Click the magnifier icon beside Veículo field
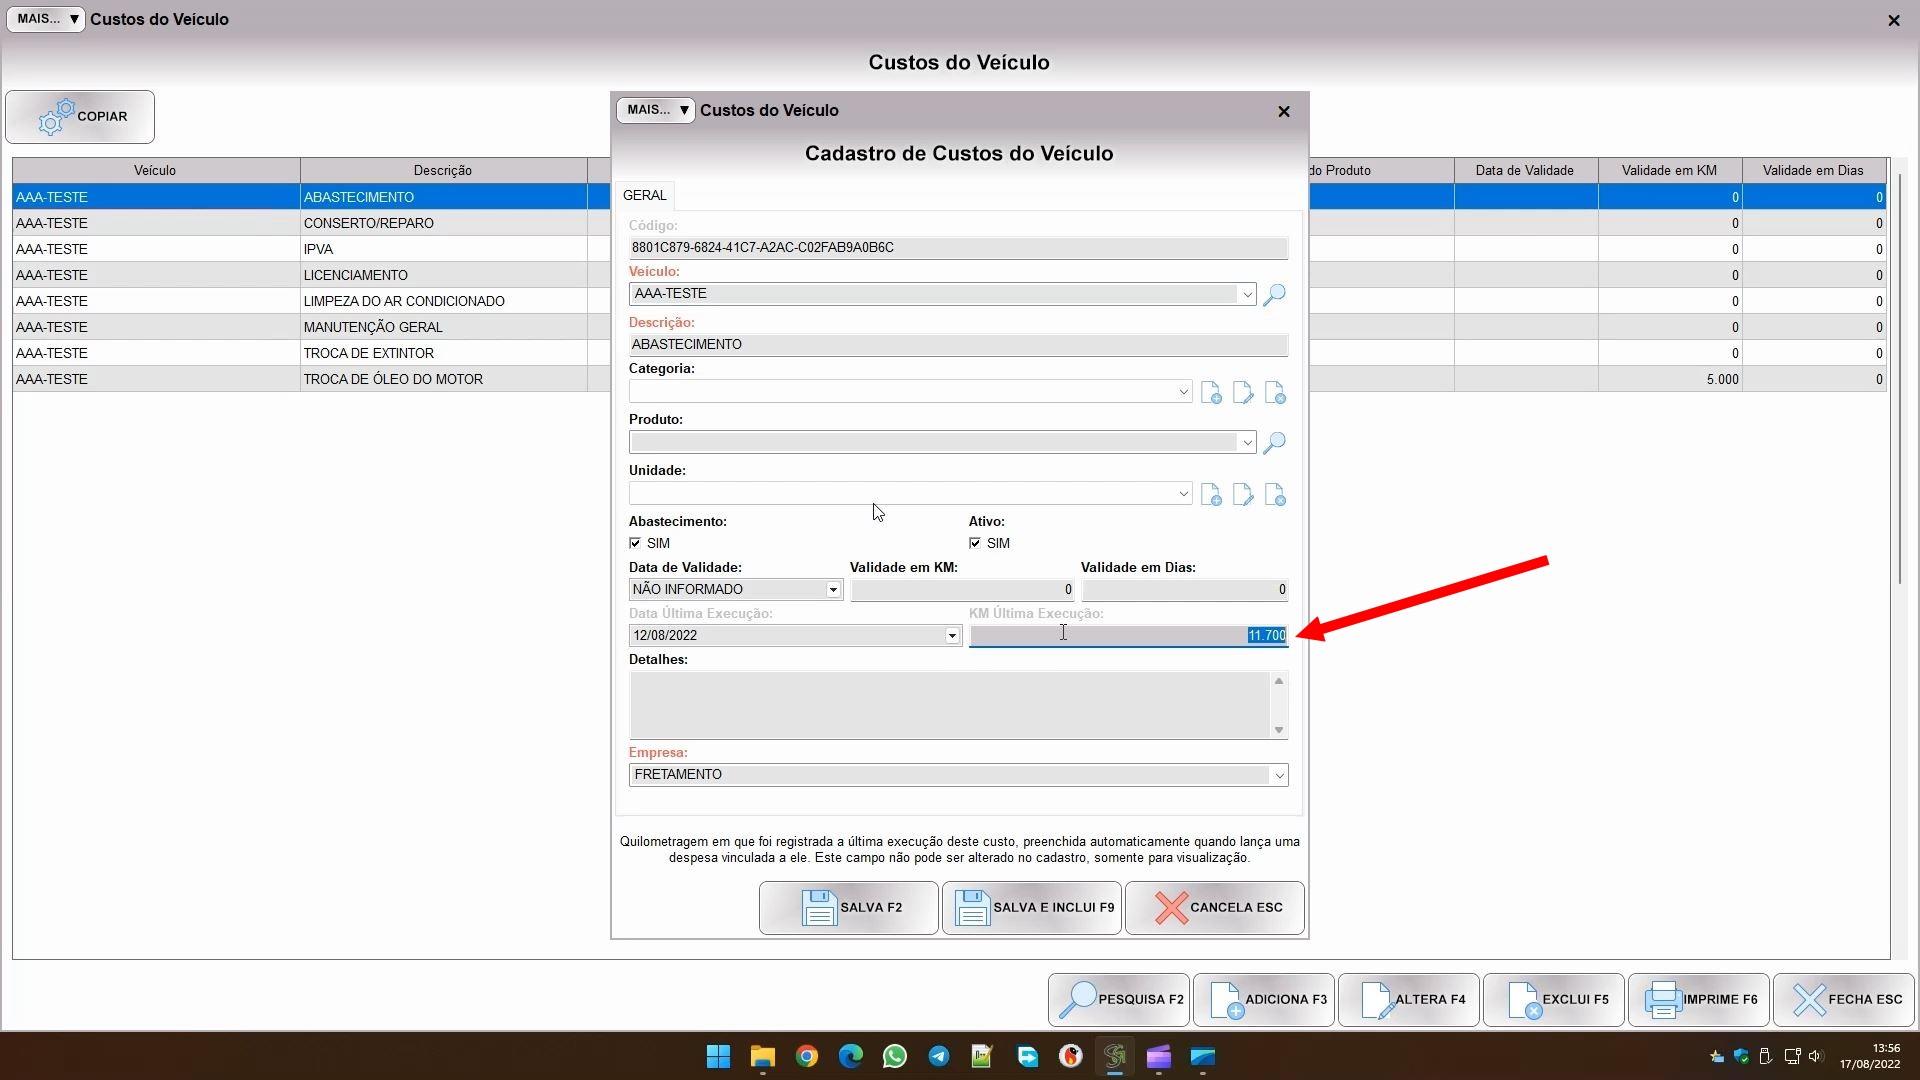The image size is (1920, 1080). click(x=1274, y=295)
